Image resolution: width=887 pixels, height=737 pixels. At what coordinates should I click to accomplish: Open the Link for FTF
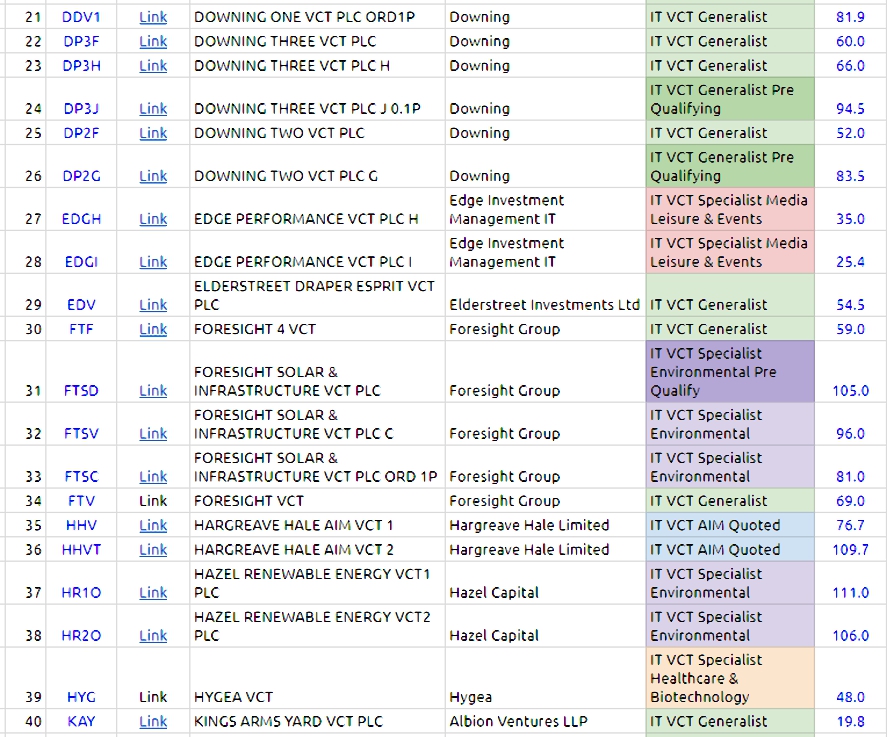[153, 329]
